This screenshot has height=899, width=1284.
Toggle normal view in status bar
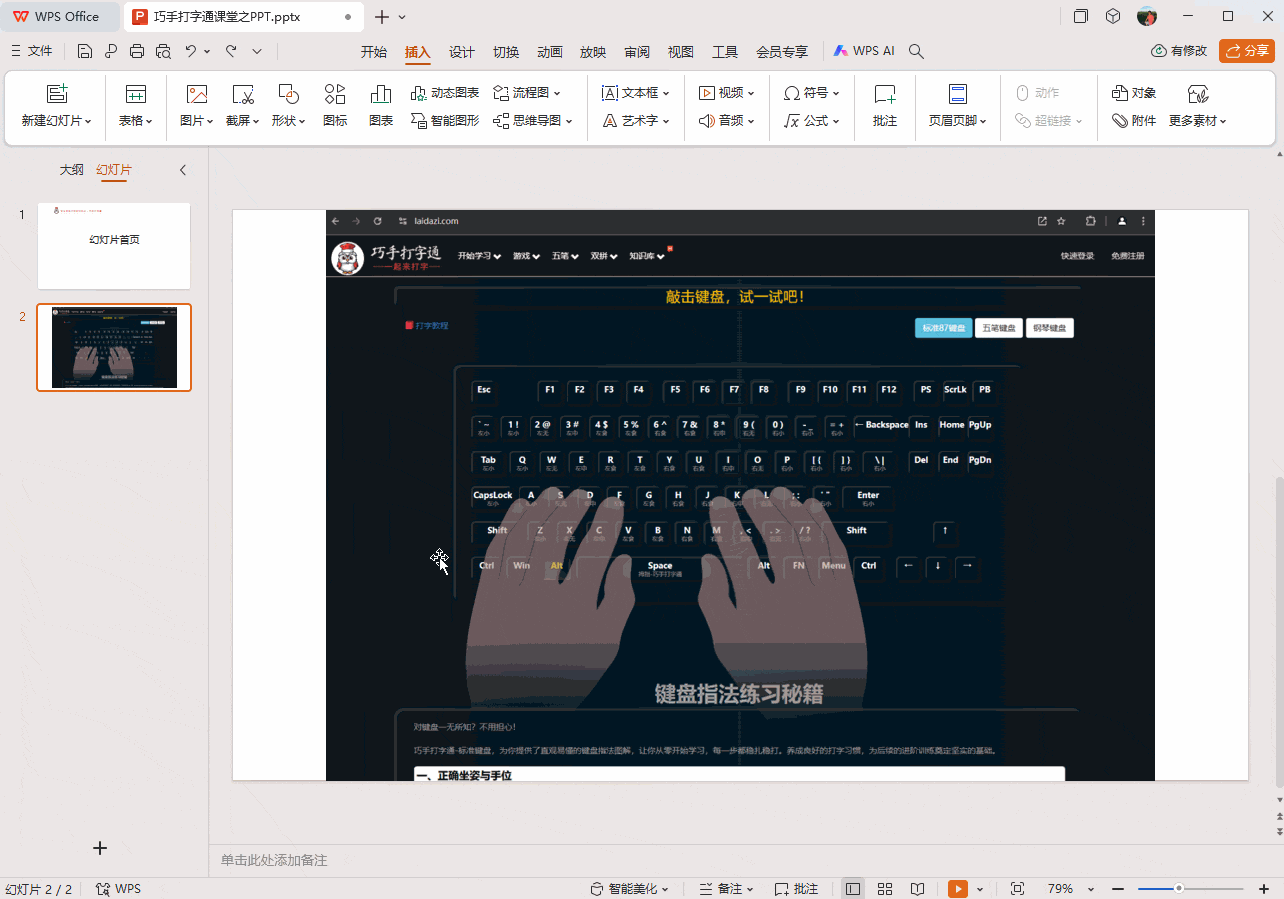[x=853, y=889]
